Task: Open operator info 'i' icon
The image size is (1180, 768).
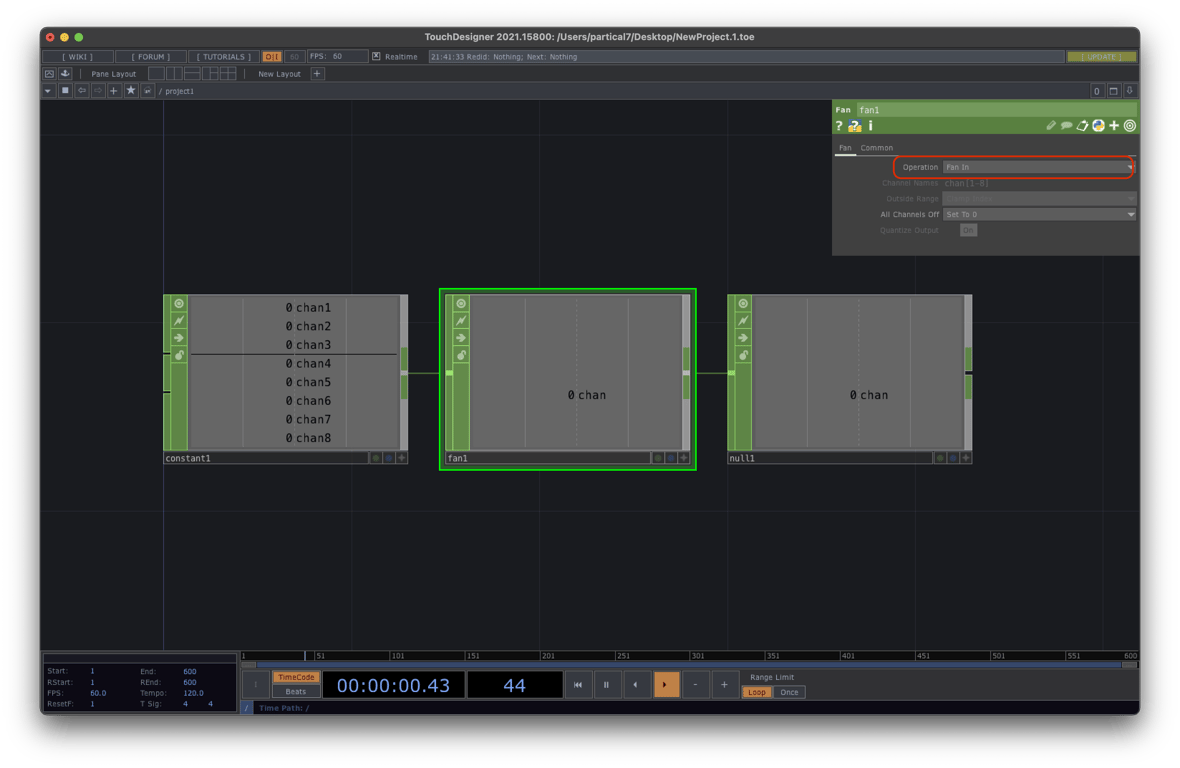Action: tap(871, 126)
